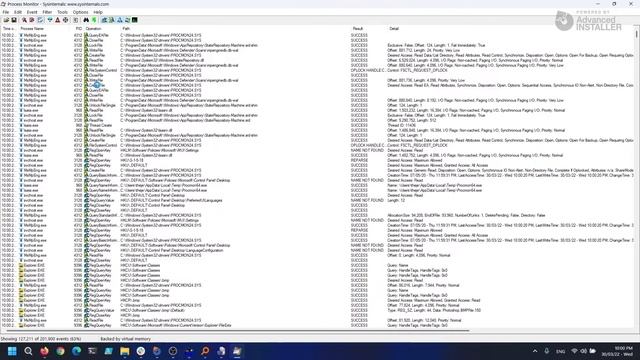Launch Firefox from the taskbar
This screenshot has width=640, height=360.
(44, 351)
